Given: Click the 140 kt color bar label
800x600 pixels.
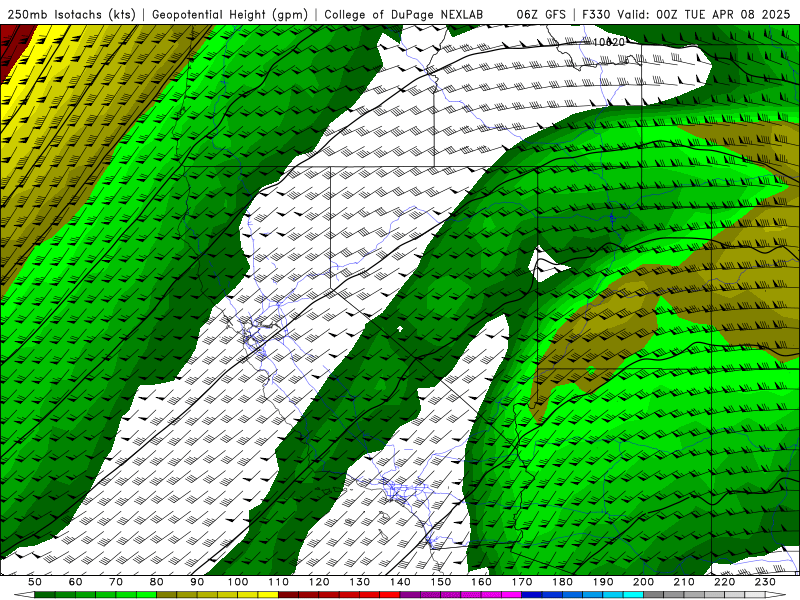Looking at the screenshot, I should tap(400, 582).
